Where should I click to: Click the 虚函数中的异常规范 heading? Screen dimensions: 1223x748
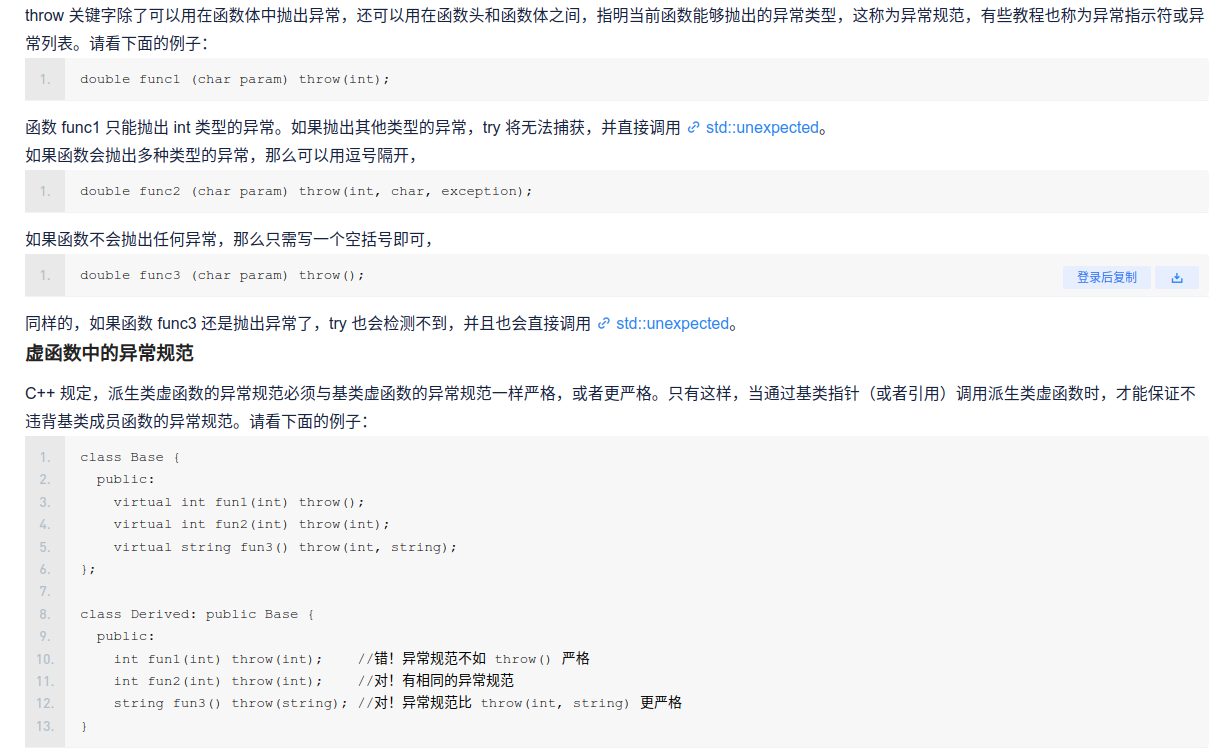click(x=109, y=353)
